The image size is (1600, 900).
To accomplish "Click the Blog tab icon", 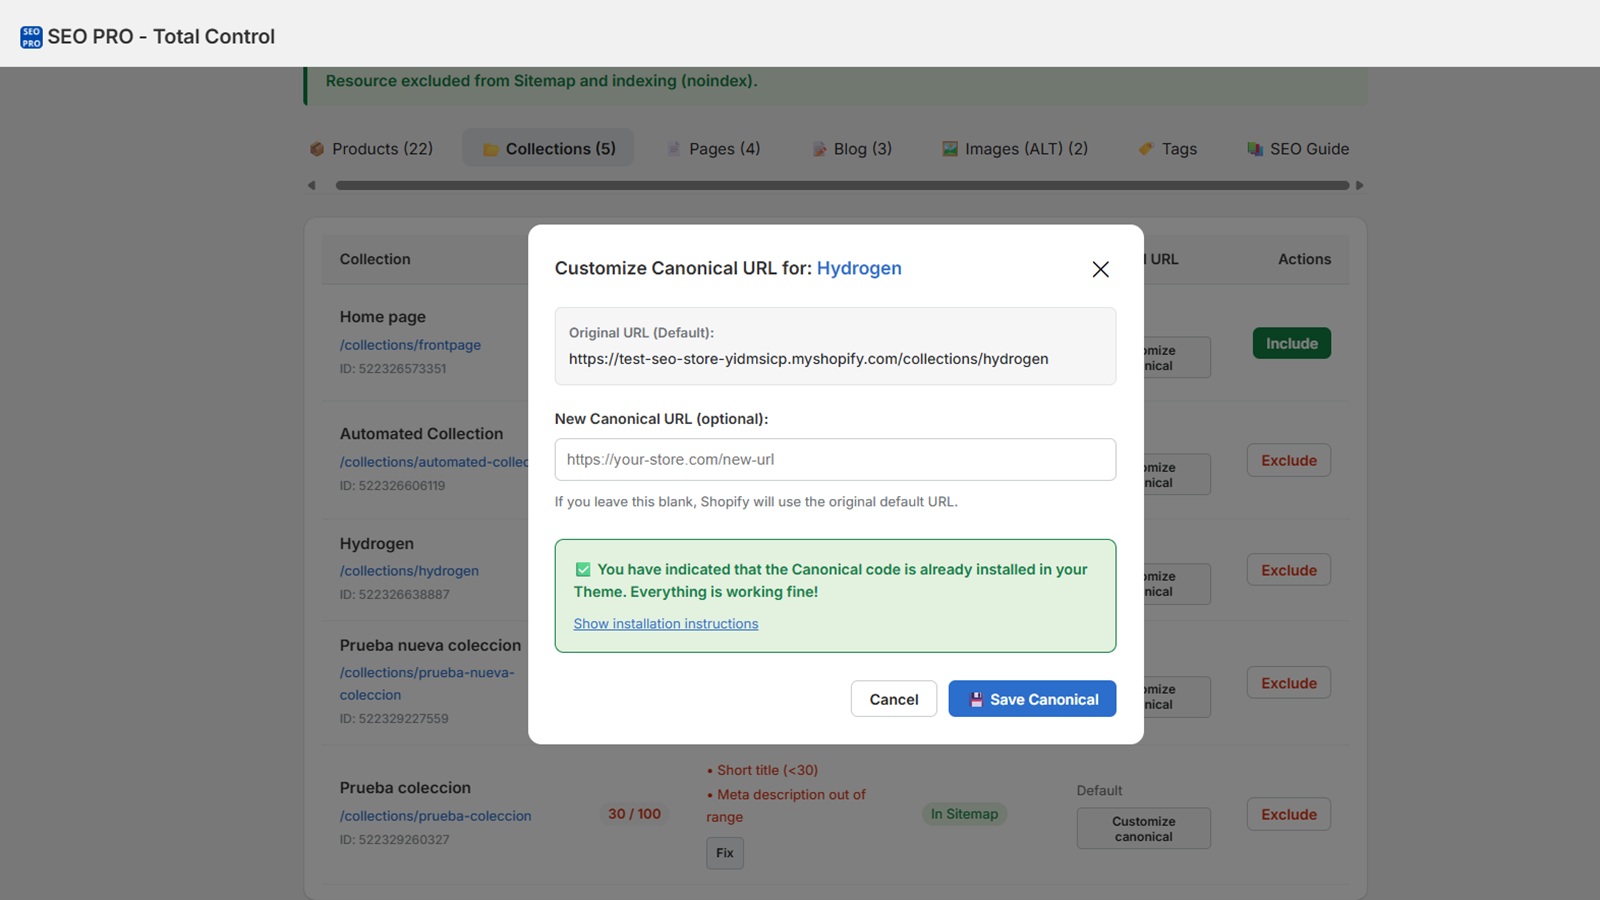I will (819, 149).
